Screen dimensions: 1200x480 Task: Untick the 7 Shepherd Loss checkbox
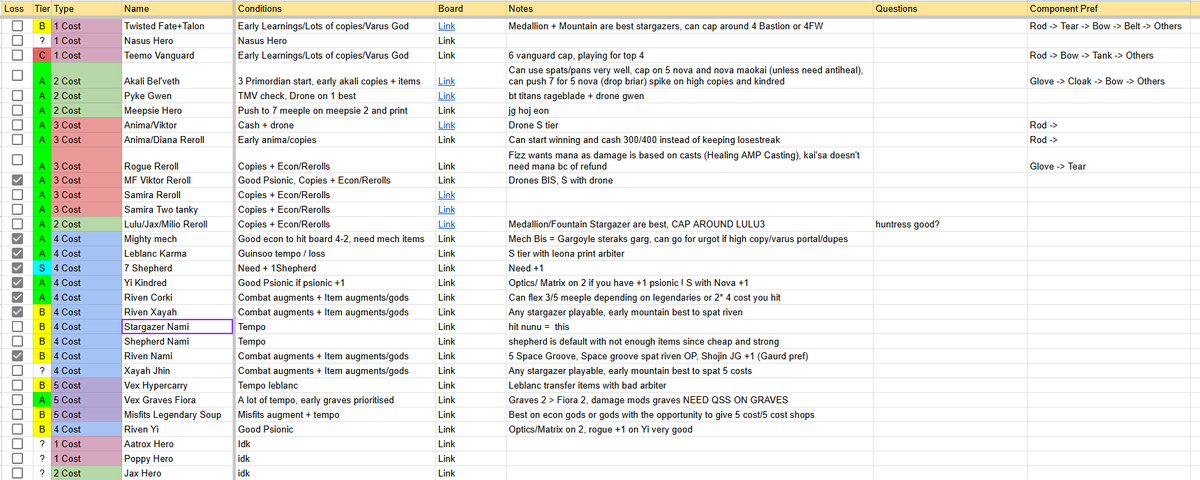point(17,268)
